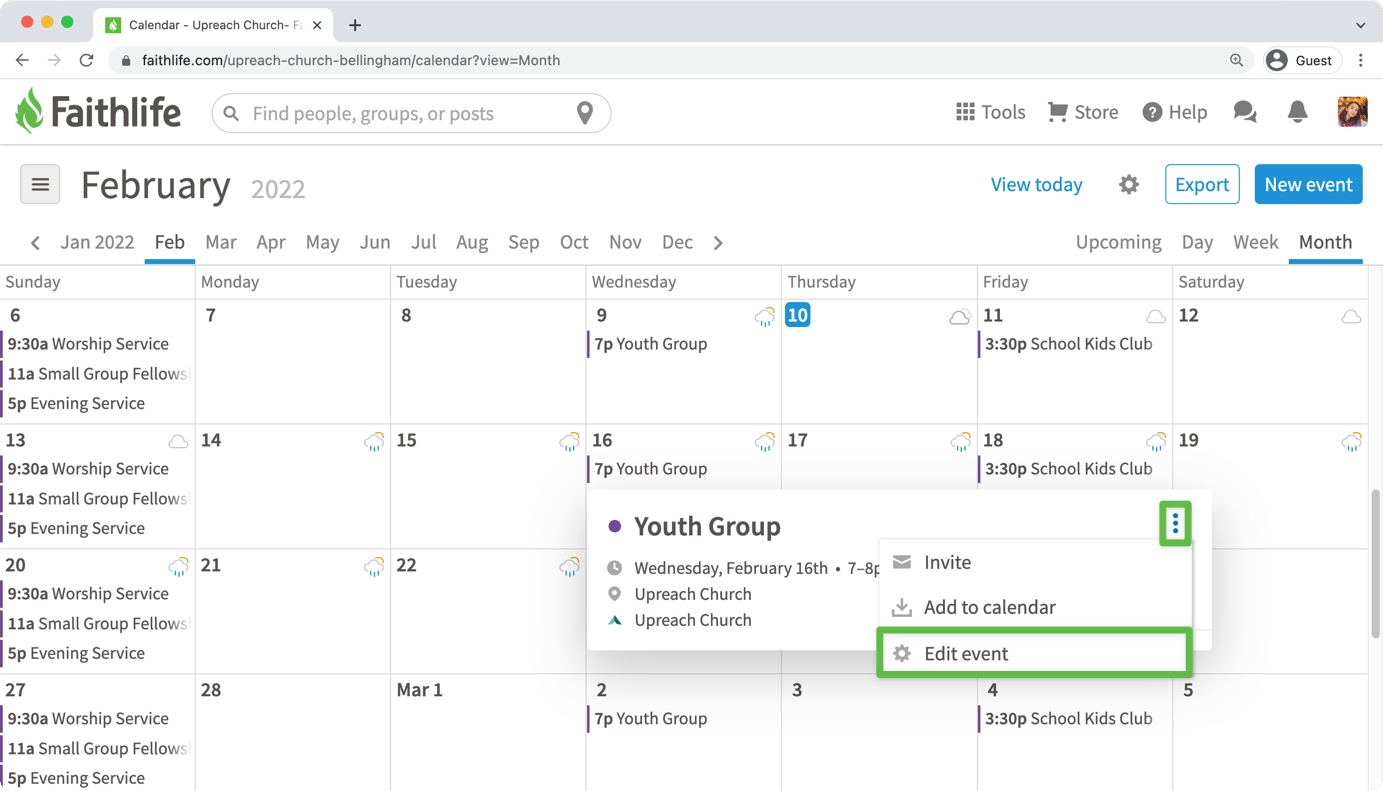Click the New event button
Viewport: 1383px width, 791px height.
coord(1308,184)
